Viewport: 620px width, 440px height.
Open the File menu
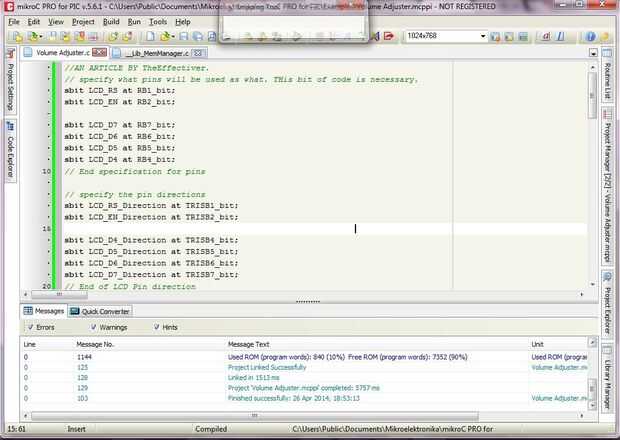[x=14, y=22]
